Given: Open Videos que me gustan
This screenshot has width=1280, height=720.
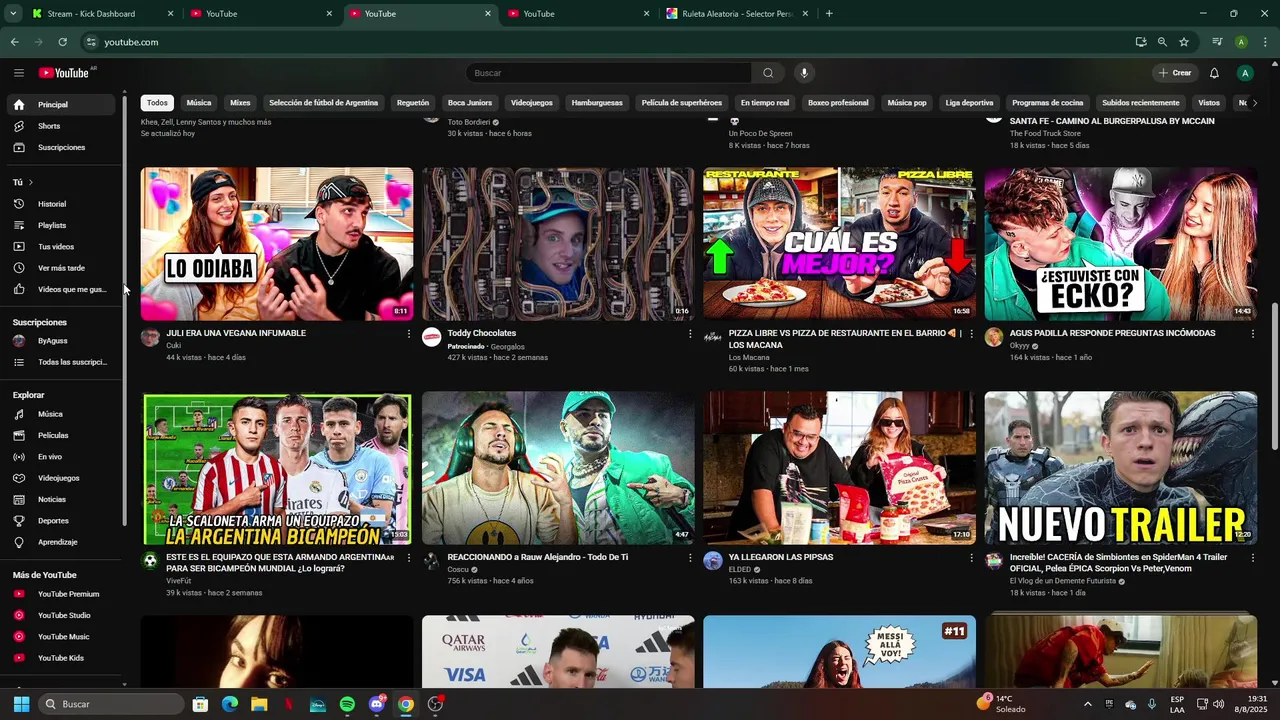Looking at the screenshot, I should tap(62, 289).
